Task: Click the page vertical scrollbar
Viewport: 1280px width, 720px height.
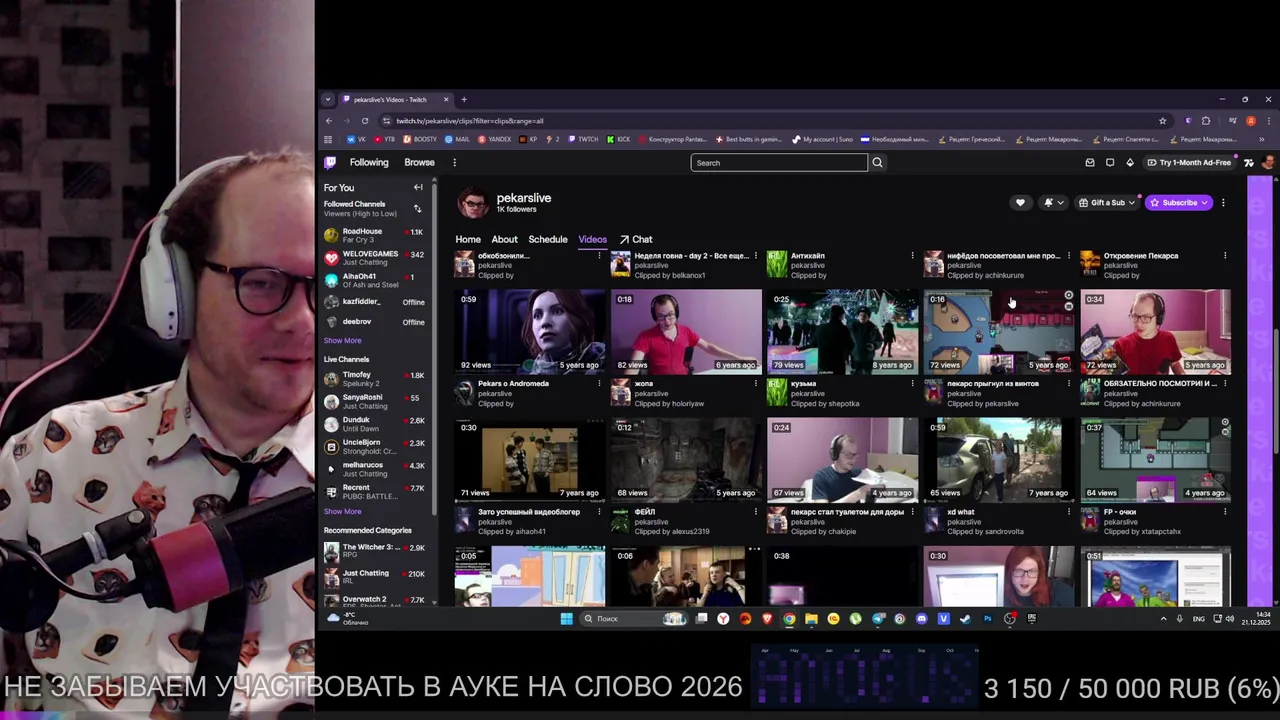Action: [1276, 390]
